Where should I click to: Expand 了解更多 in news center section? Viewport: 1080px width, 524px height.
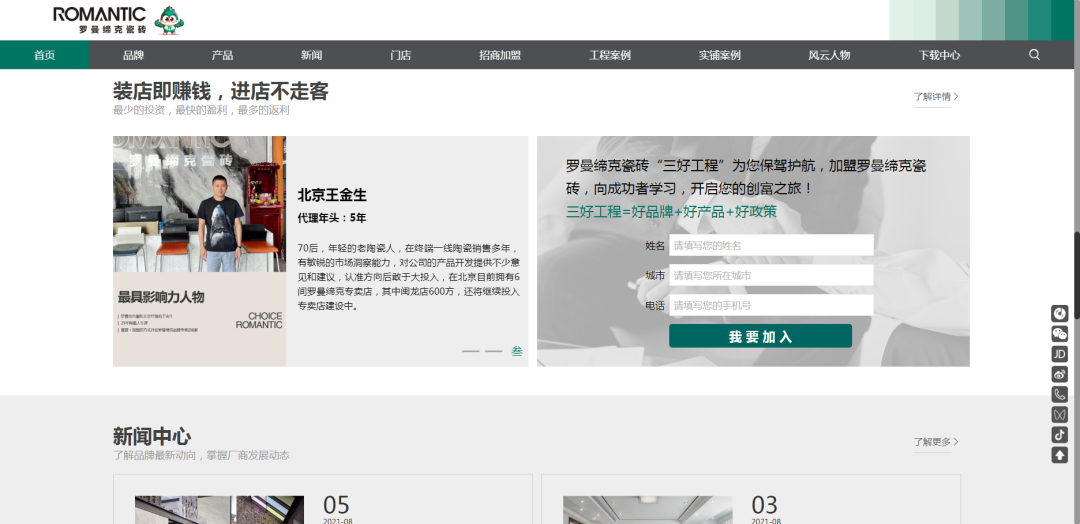click(935, 442)
